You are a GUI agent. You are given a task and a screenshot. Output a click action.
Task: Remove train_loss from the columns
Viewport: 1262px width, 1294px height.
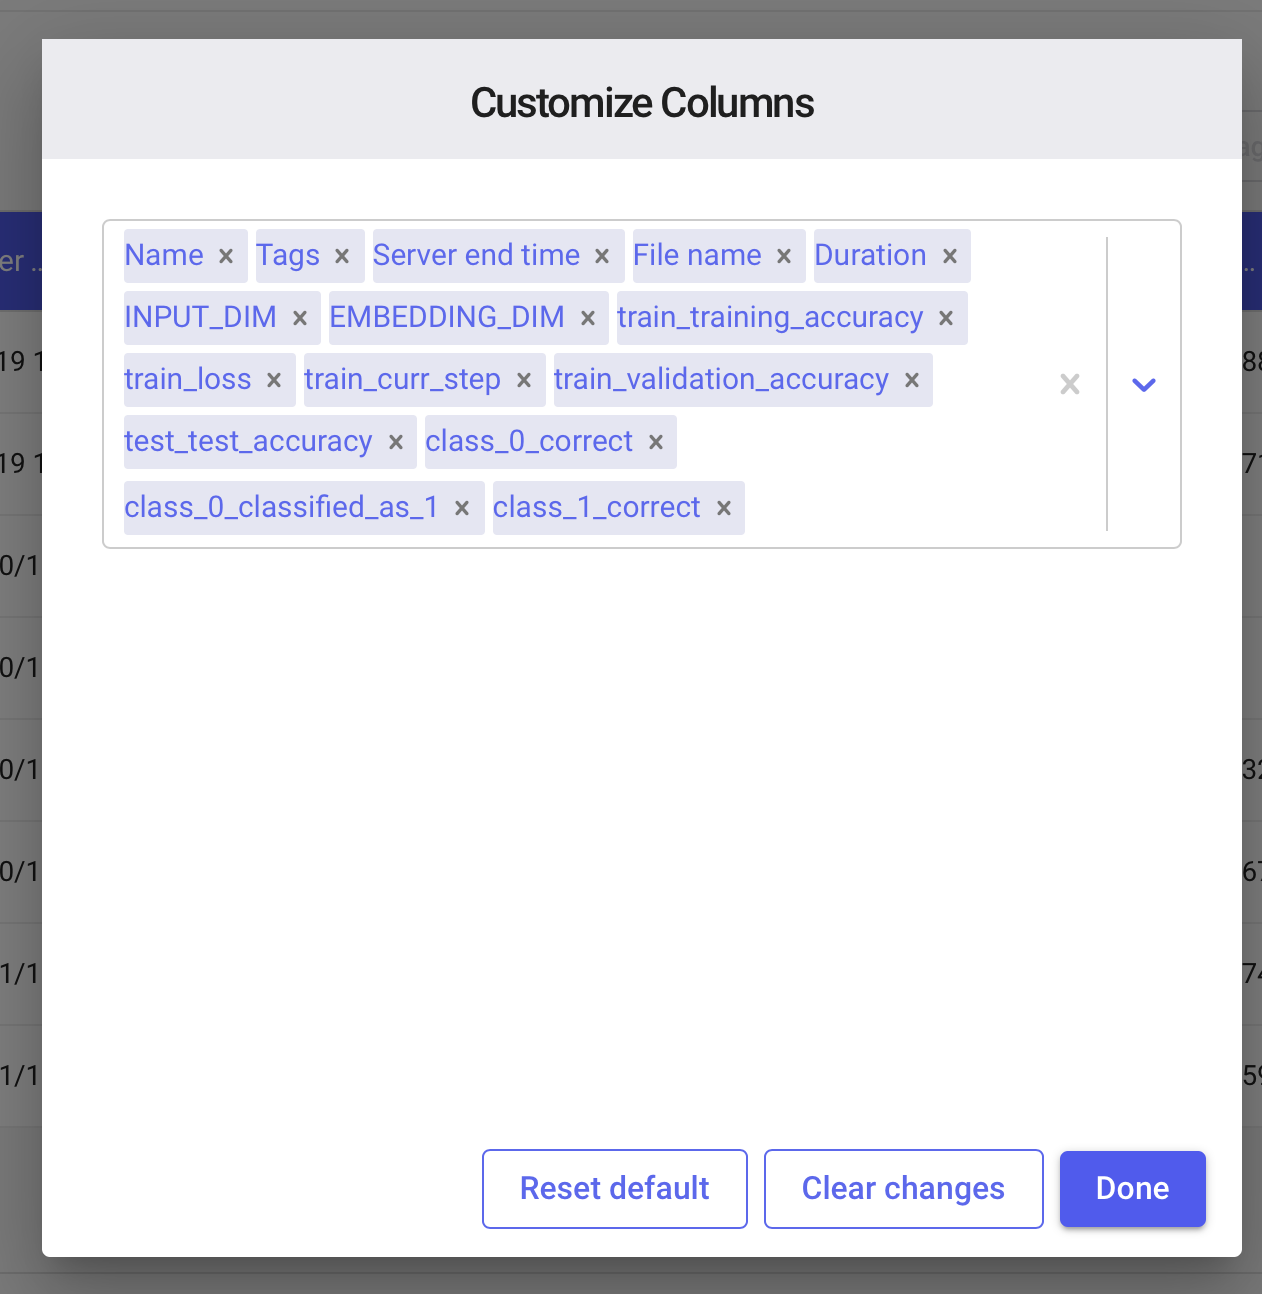(x=274, y=380)
